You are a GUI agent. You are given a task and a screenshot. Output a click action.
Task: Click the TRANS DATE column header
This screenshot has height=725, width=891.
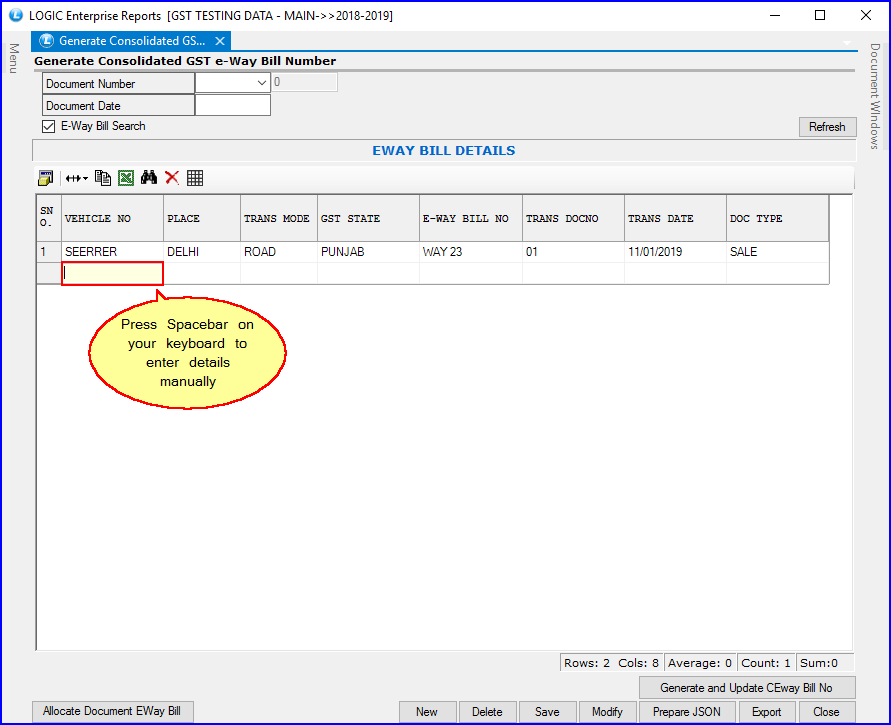point(676,218)
